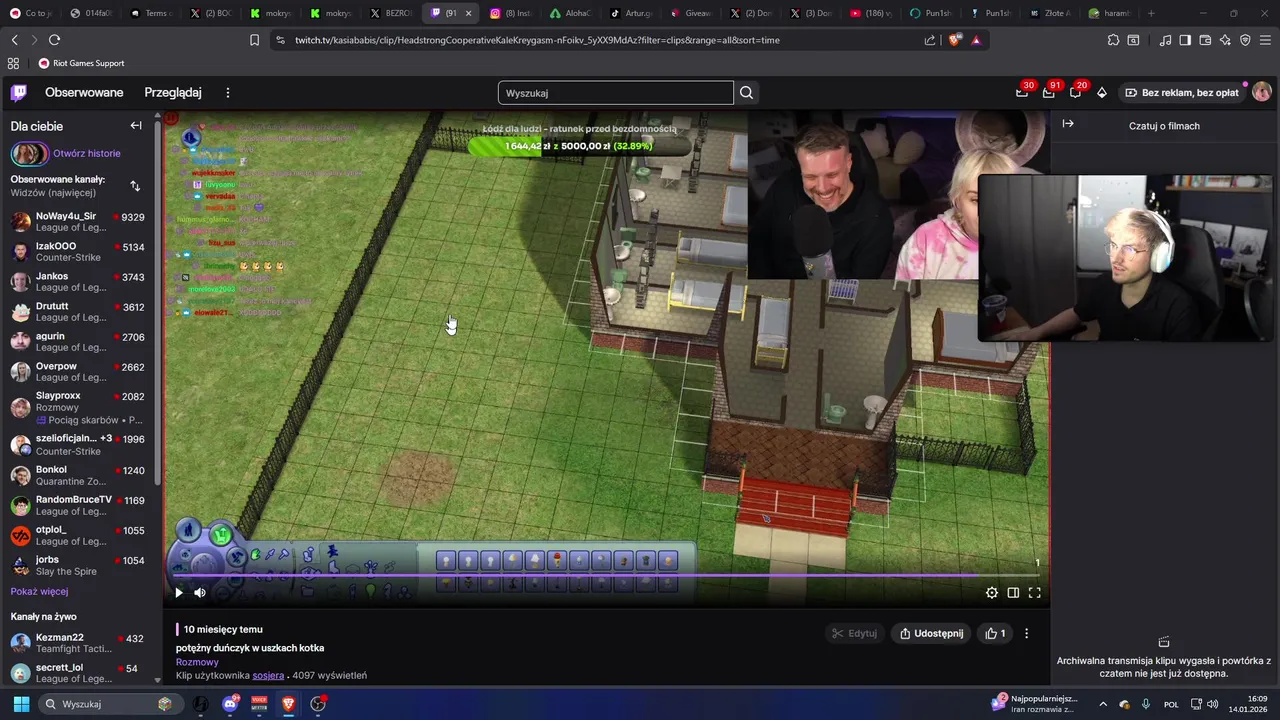Open Brave VPN shield icon
Image resolution: width=1280 pixels, height=720 pixels.
tap(1245, 40)
